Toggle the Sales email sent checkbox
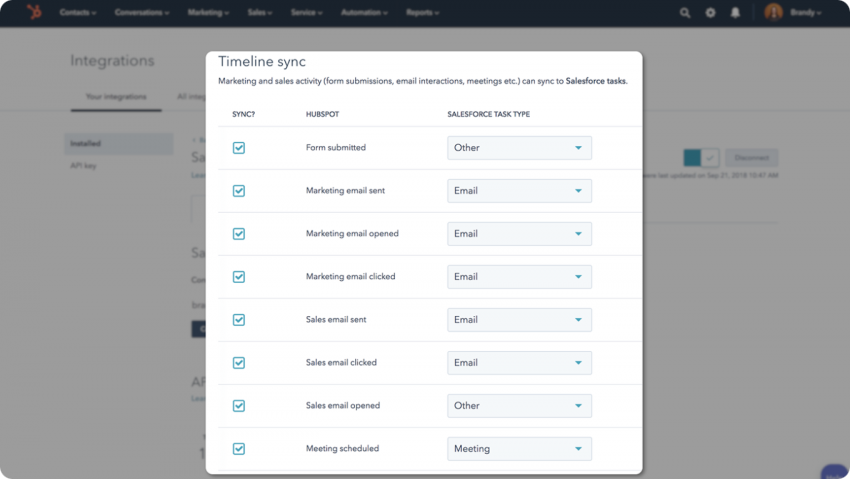This screenshot has width=850, height=479. (239, 320)
